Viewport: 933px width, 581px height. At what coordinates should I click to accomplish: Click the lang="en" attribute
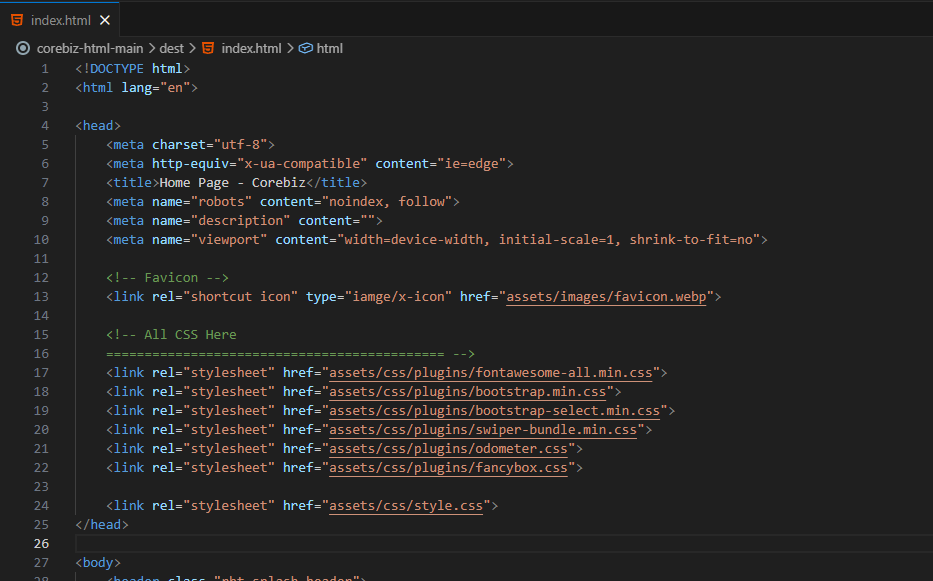pyautogui.click(x=156, y=88)
